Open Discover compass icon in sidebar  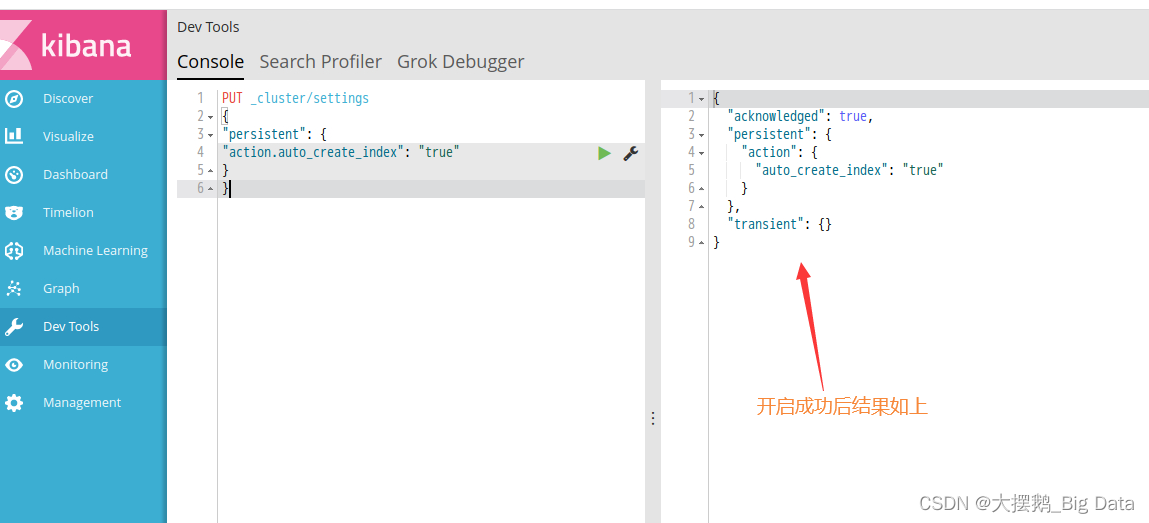(x=14, y=99)
